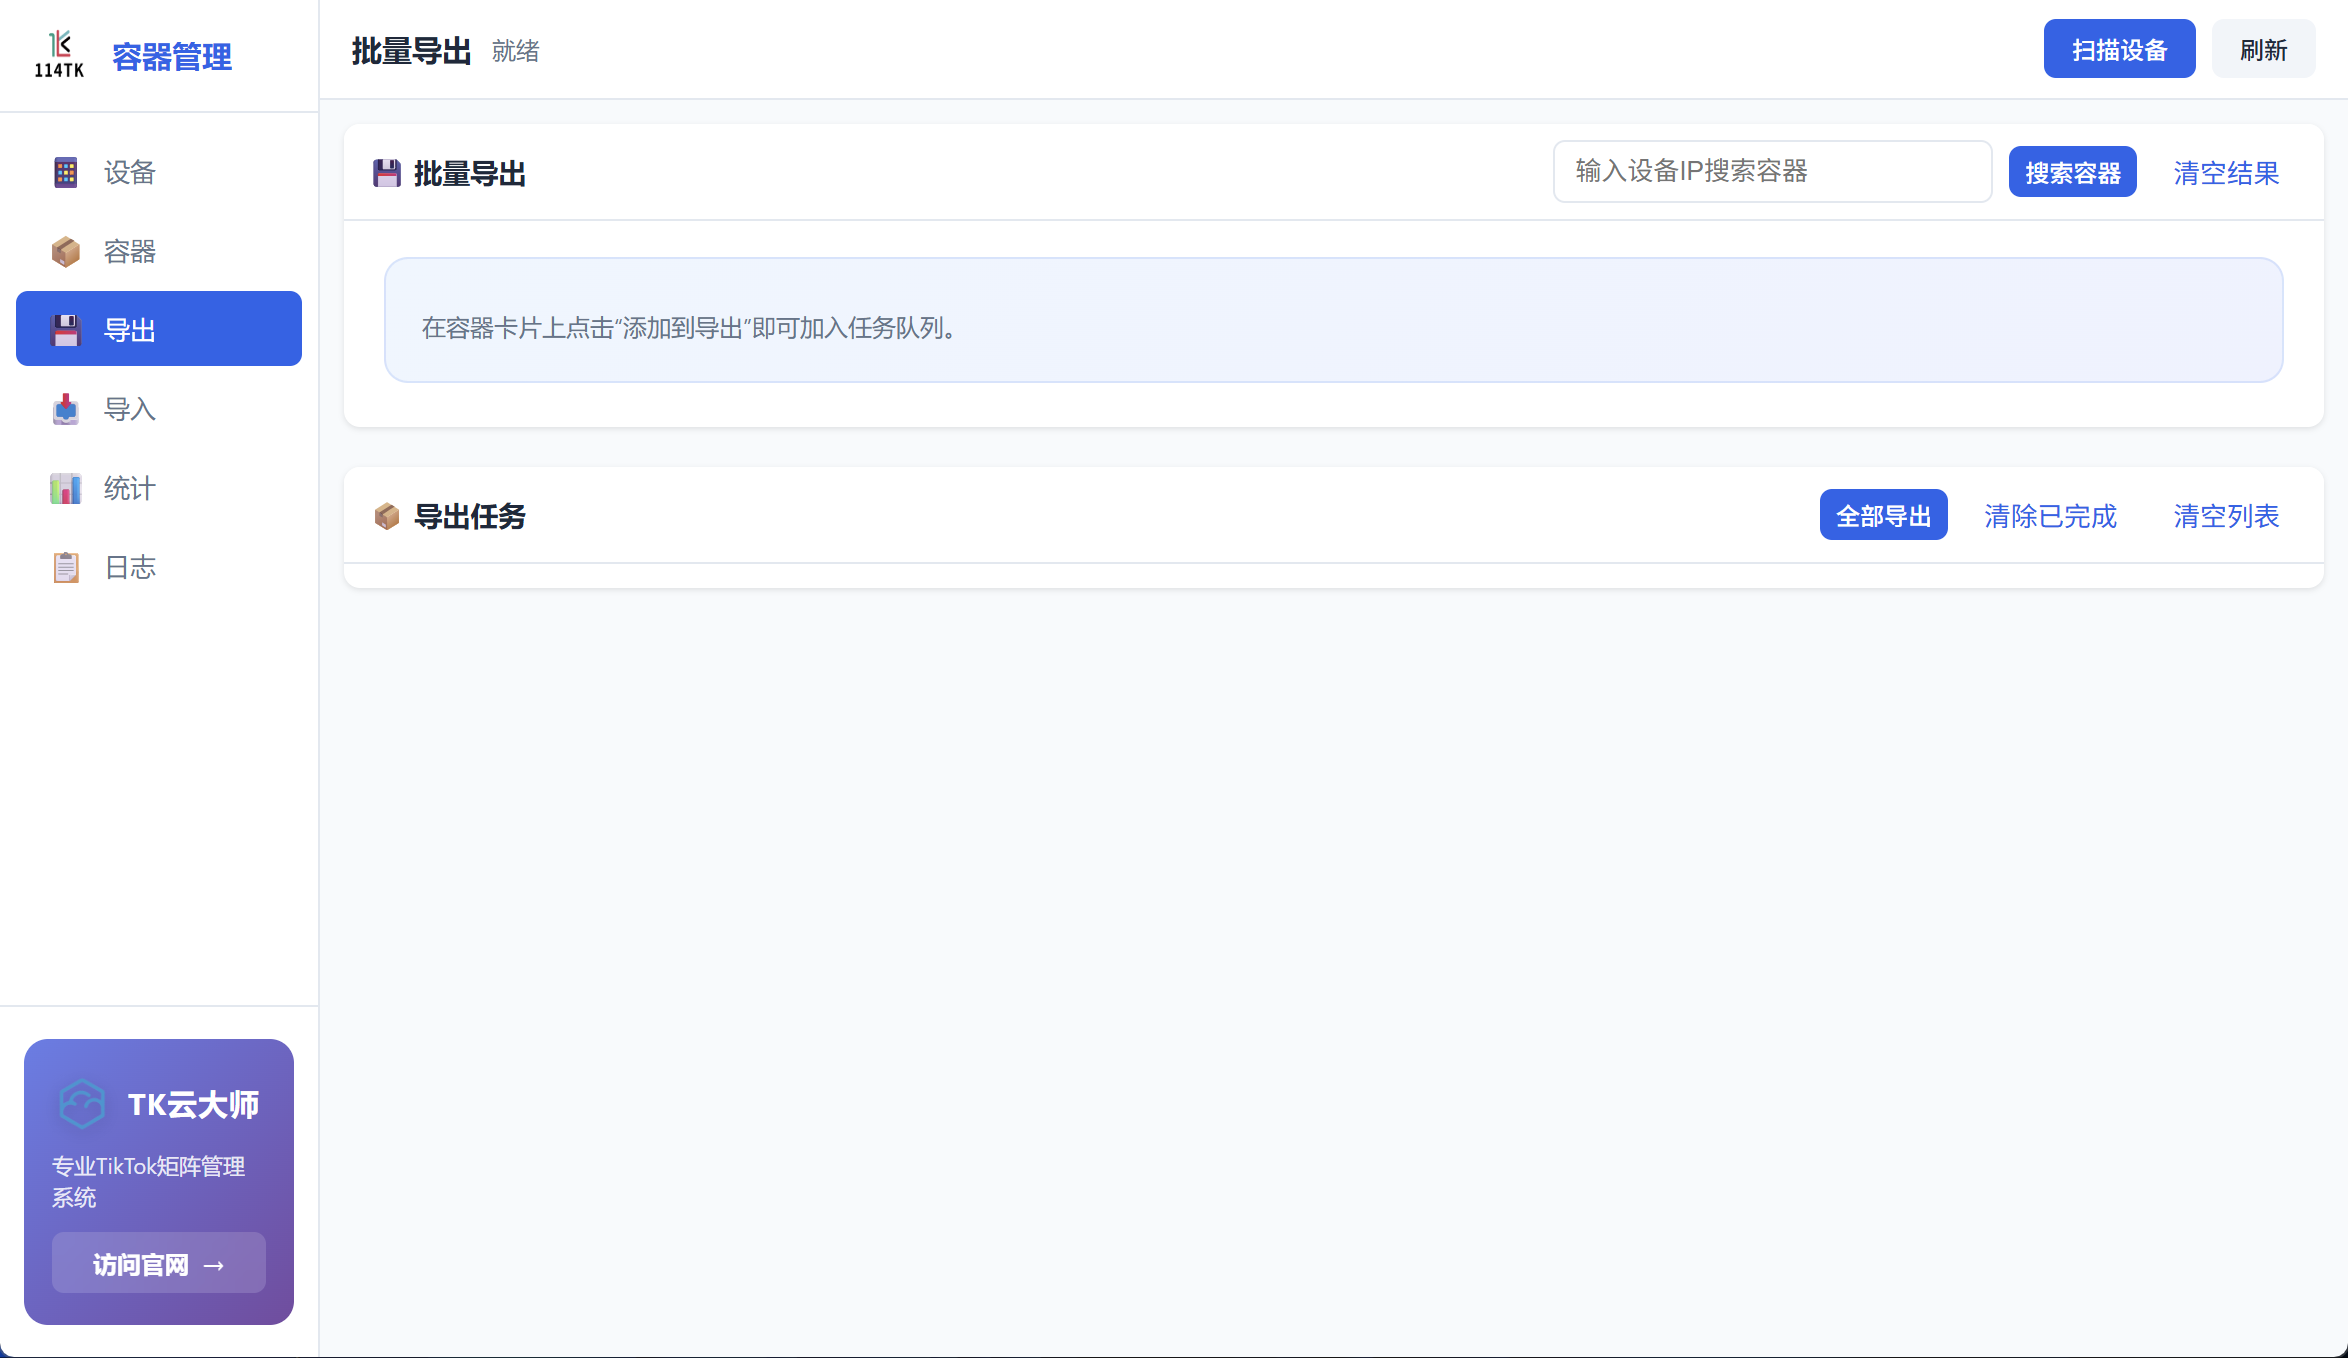Click the 刷新 button

pos(2263,48)
